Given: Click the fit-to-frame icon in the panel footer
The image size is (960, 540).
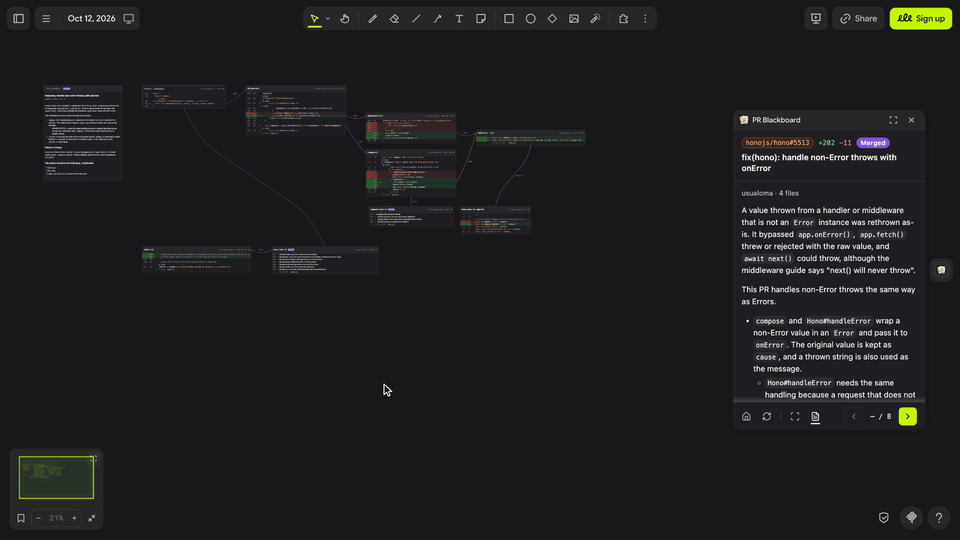Looking at the screenshot, I should [795, 416].
